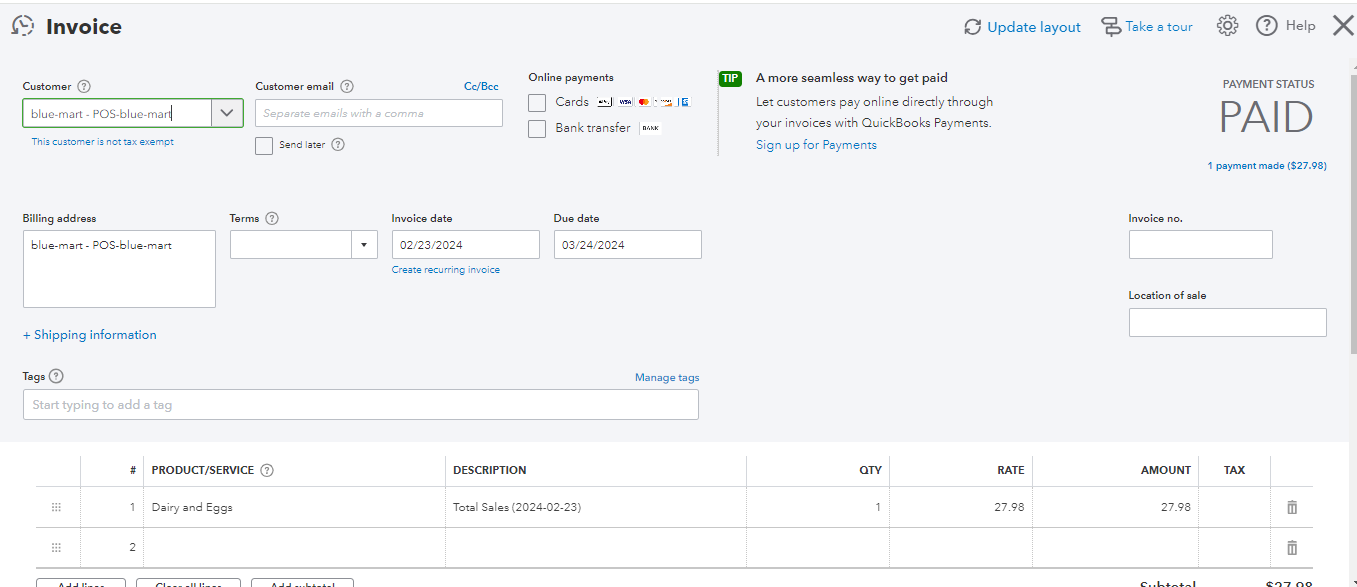Viewport: 1357px width, 587px height.
Task: Open the settings gear icon
Action: coord(1227,27)
